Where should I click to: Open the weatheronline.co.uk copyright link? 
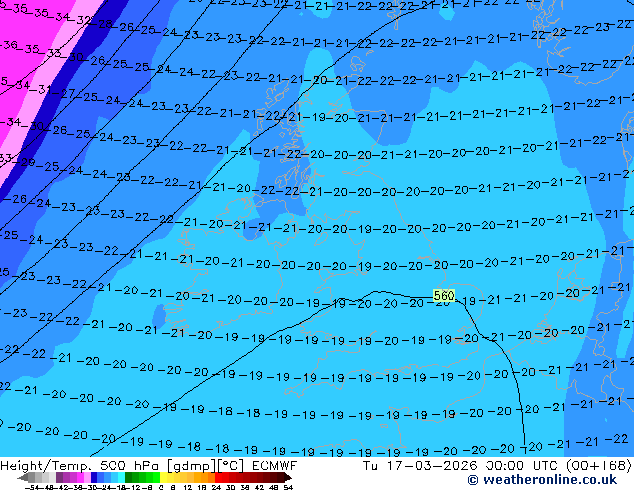point(542,480)
